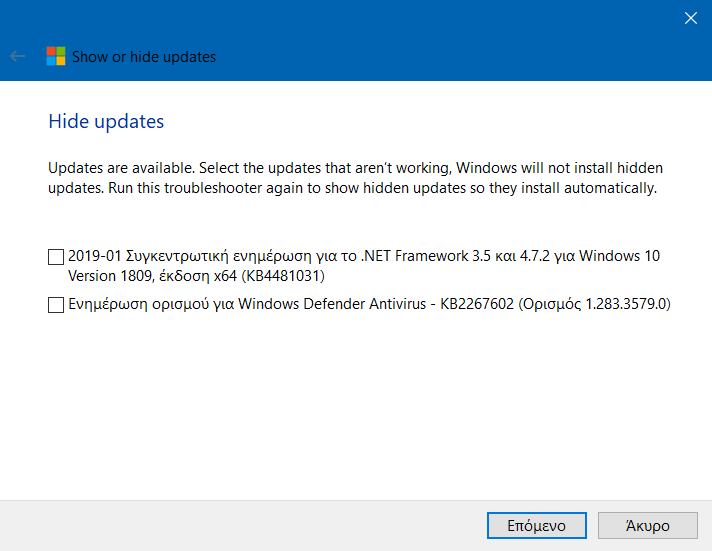Click the 'Version 1809, έκδοση x64 (KB4481031)' line
Image resolution: width=712 pixels, height=551 pixels.
pos(196,276)
